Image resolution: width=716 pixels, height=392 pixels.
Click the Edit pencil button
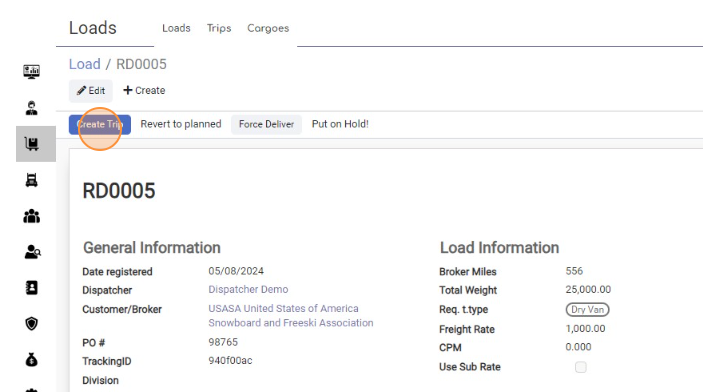[x=91, y=90]
